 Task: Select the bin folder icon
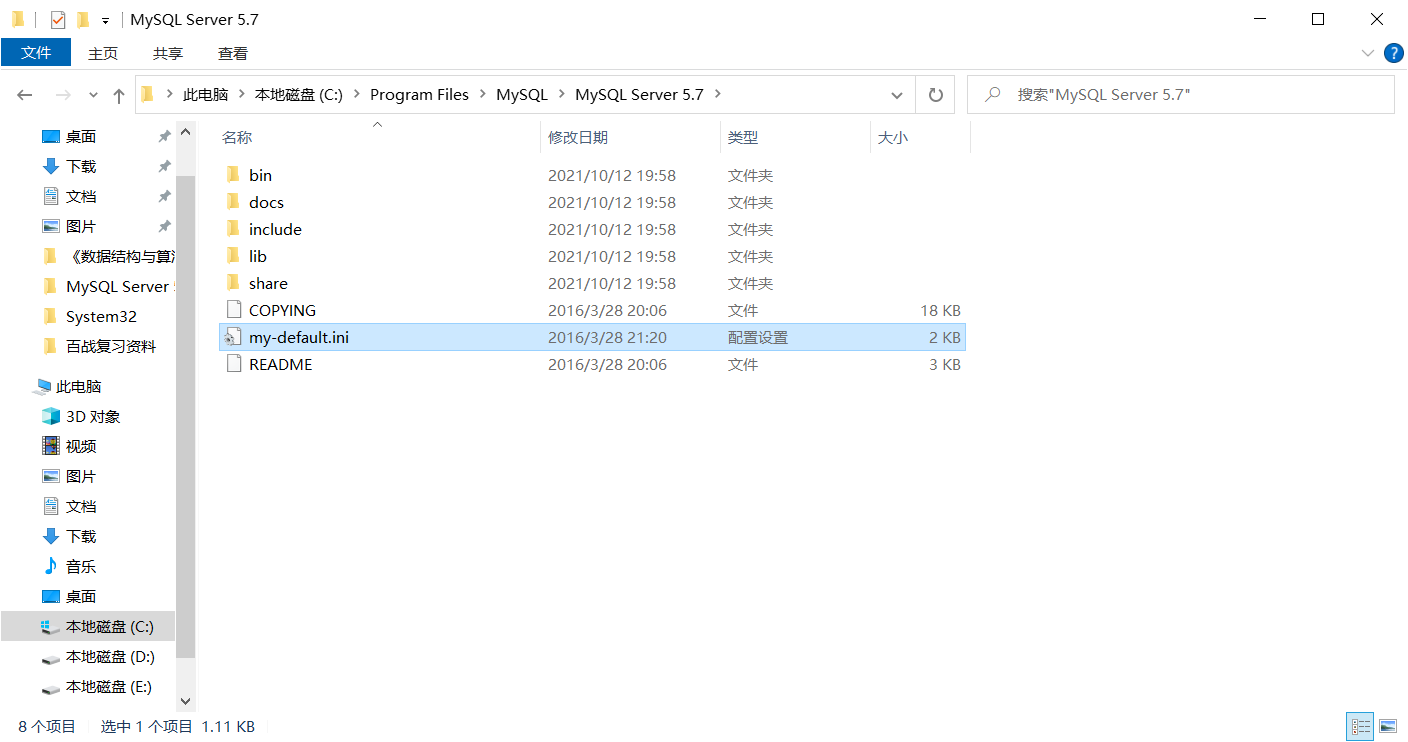(233, 175)
